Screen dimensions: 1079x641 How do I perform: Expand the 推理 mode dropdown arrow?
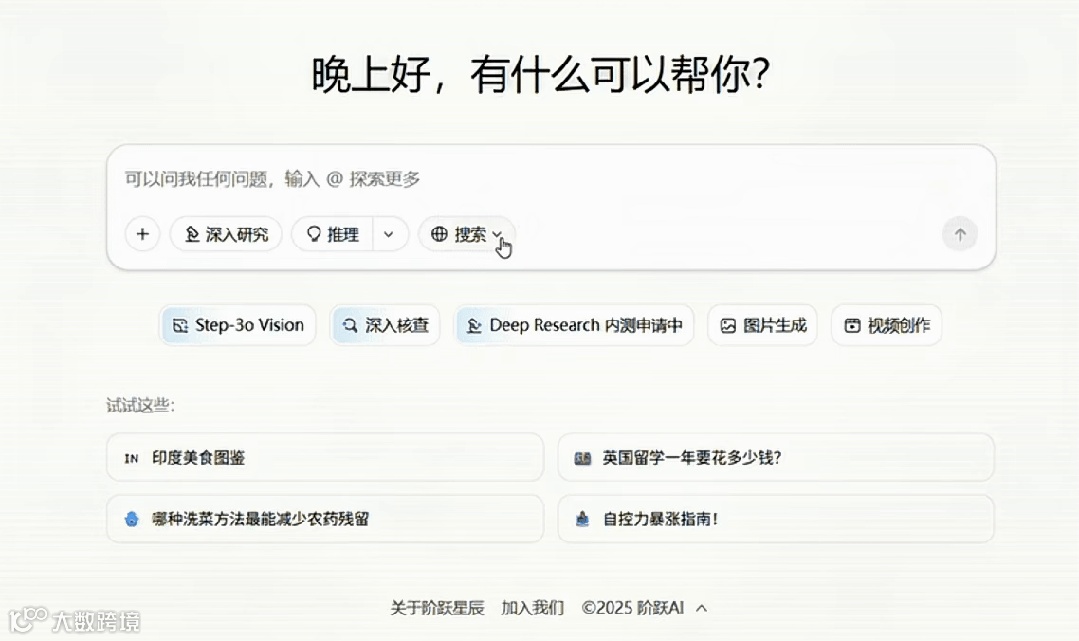coord(388,233)
